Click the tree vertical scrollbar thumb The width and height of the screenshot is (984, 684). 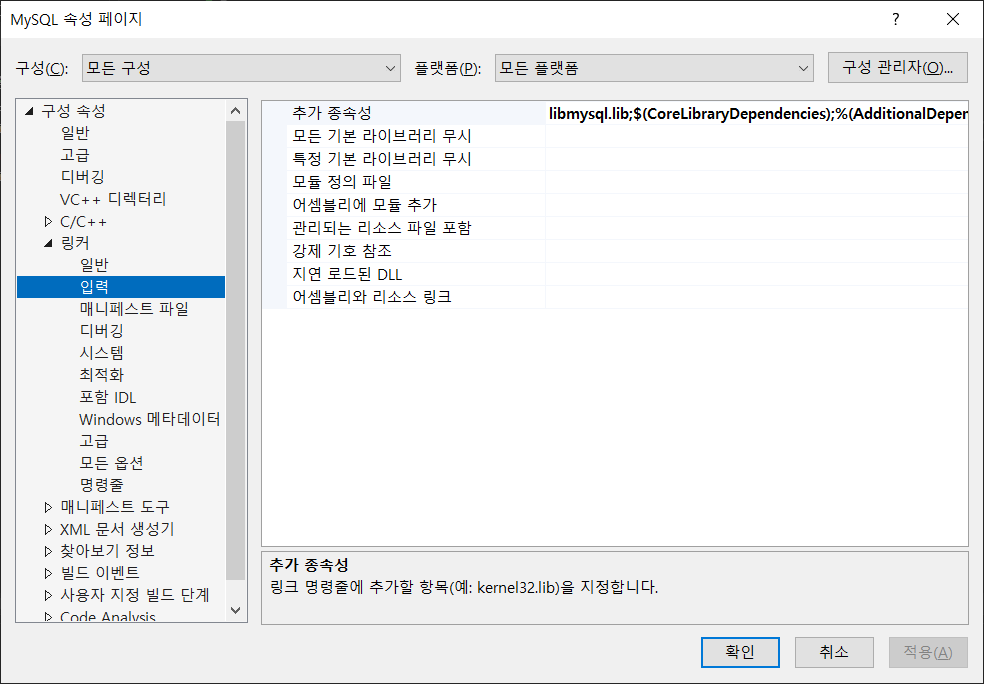[x=235, y=350]
